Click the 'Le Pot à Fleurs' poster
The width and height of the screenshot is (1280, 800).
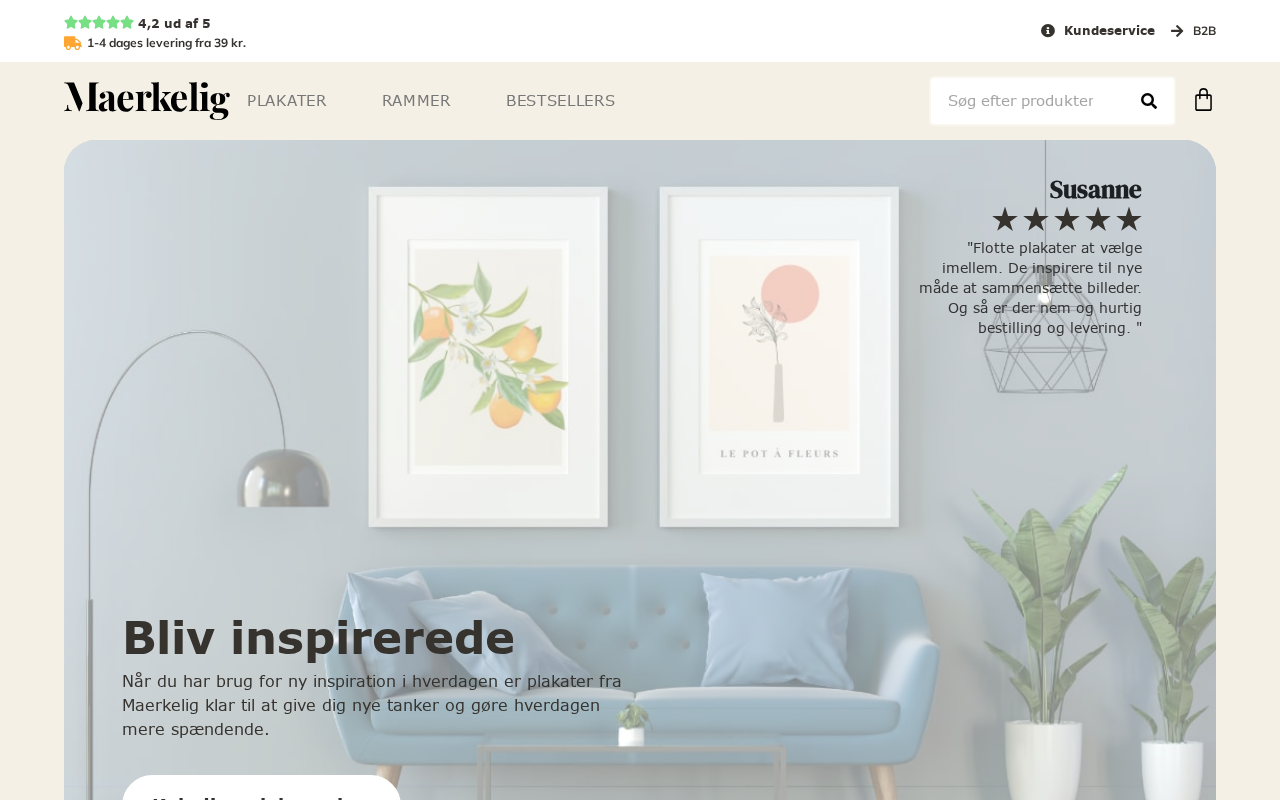click(779, 357)
